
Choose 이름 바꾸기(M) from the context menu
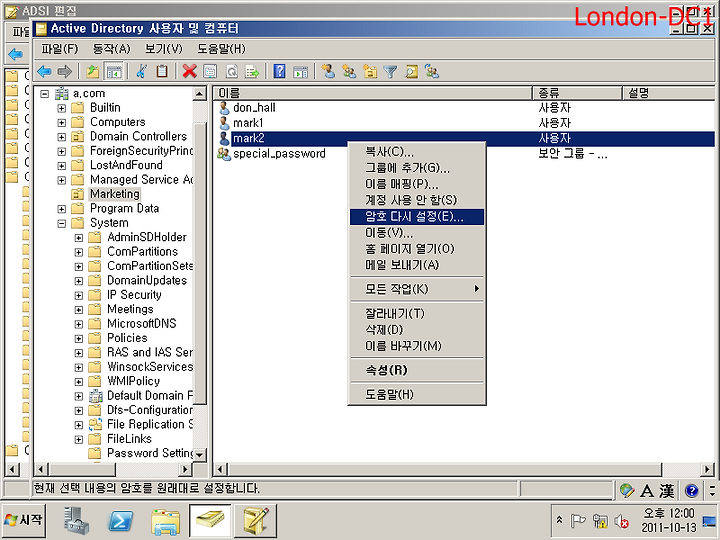(x=416, y=346)
